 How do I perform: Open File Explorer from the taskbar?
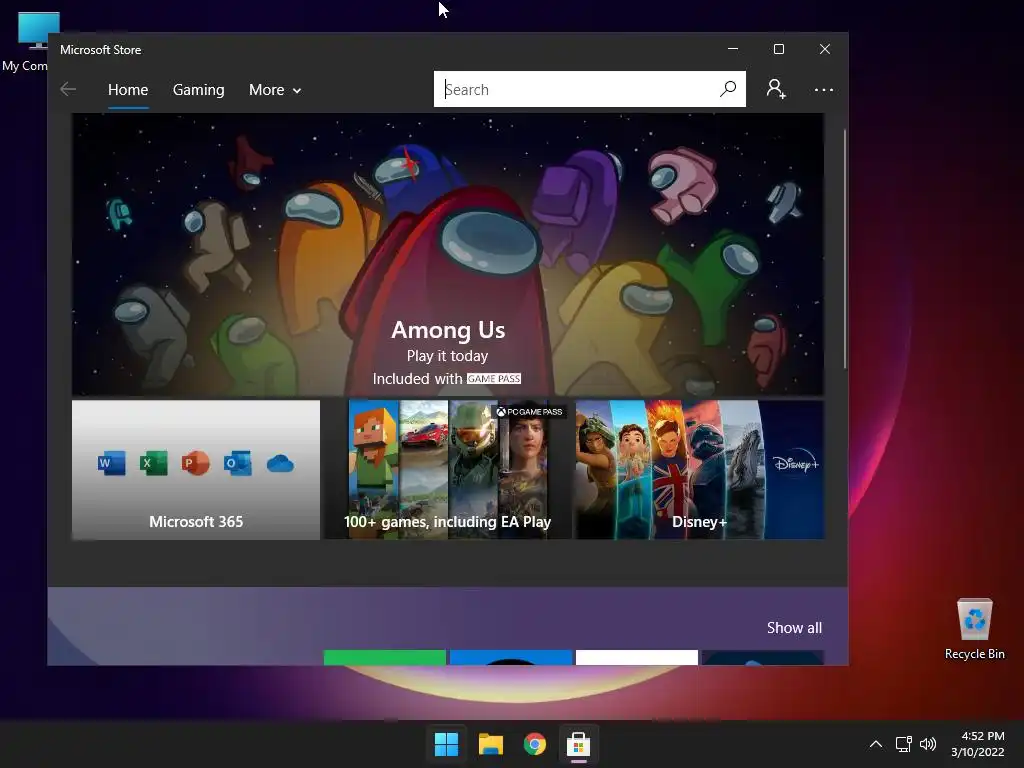pyautogui.click(x=490, y=744)
